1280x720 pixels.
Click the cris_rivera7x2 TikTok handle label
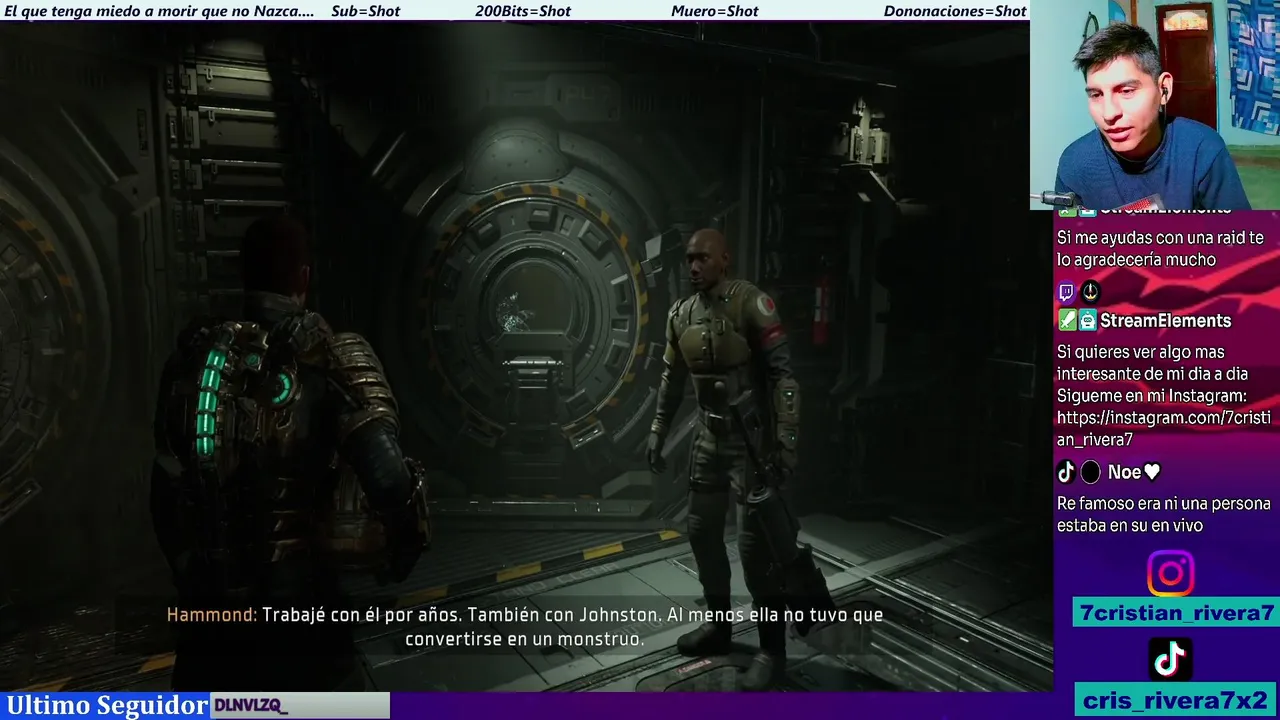pyautogui.click(x=1175, y=700)
